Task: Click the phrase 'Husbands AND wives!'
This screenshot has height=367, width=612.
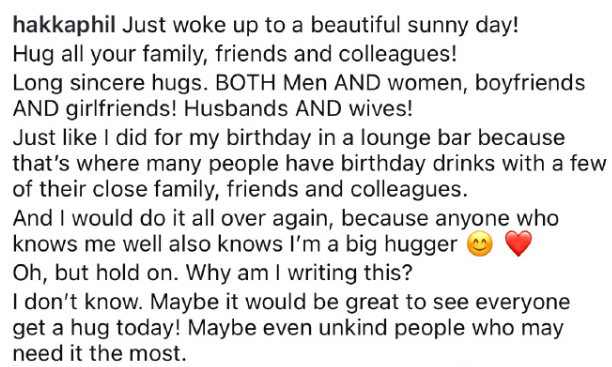Action: 298,109
